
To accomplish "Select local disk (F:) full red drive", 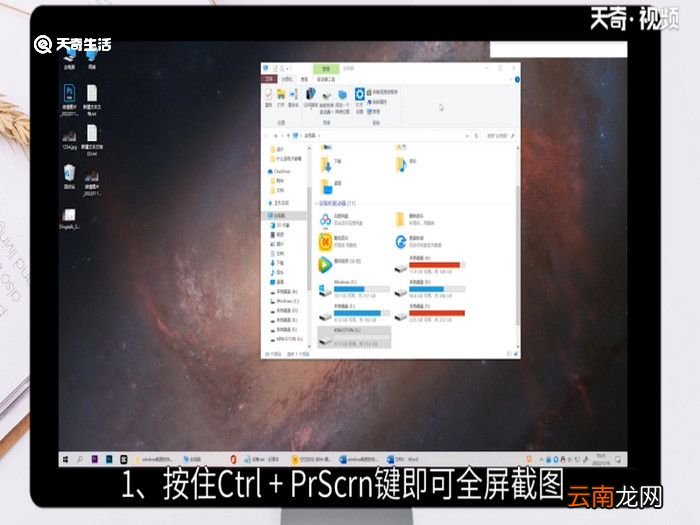I will tap(430, 313).
